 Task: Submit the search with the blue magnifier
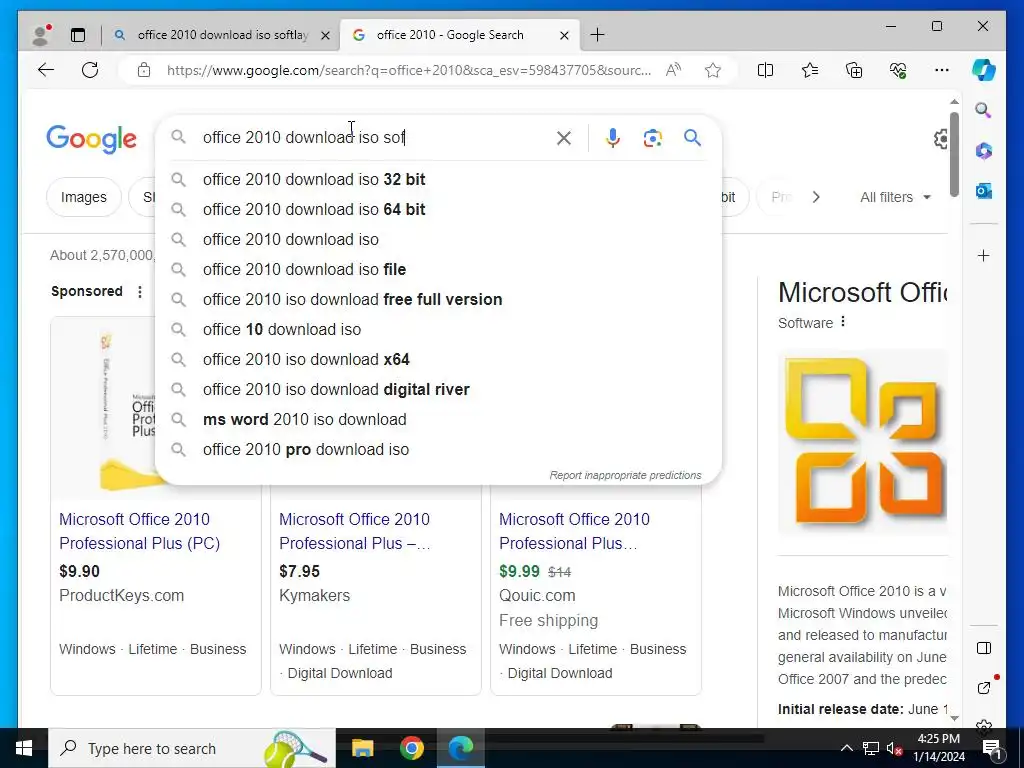[692, 138]
